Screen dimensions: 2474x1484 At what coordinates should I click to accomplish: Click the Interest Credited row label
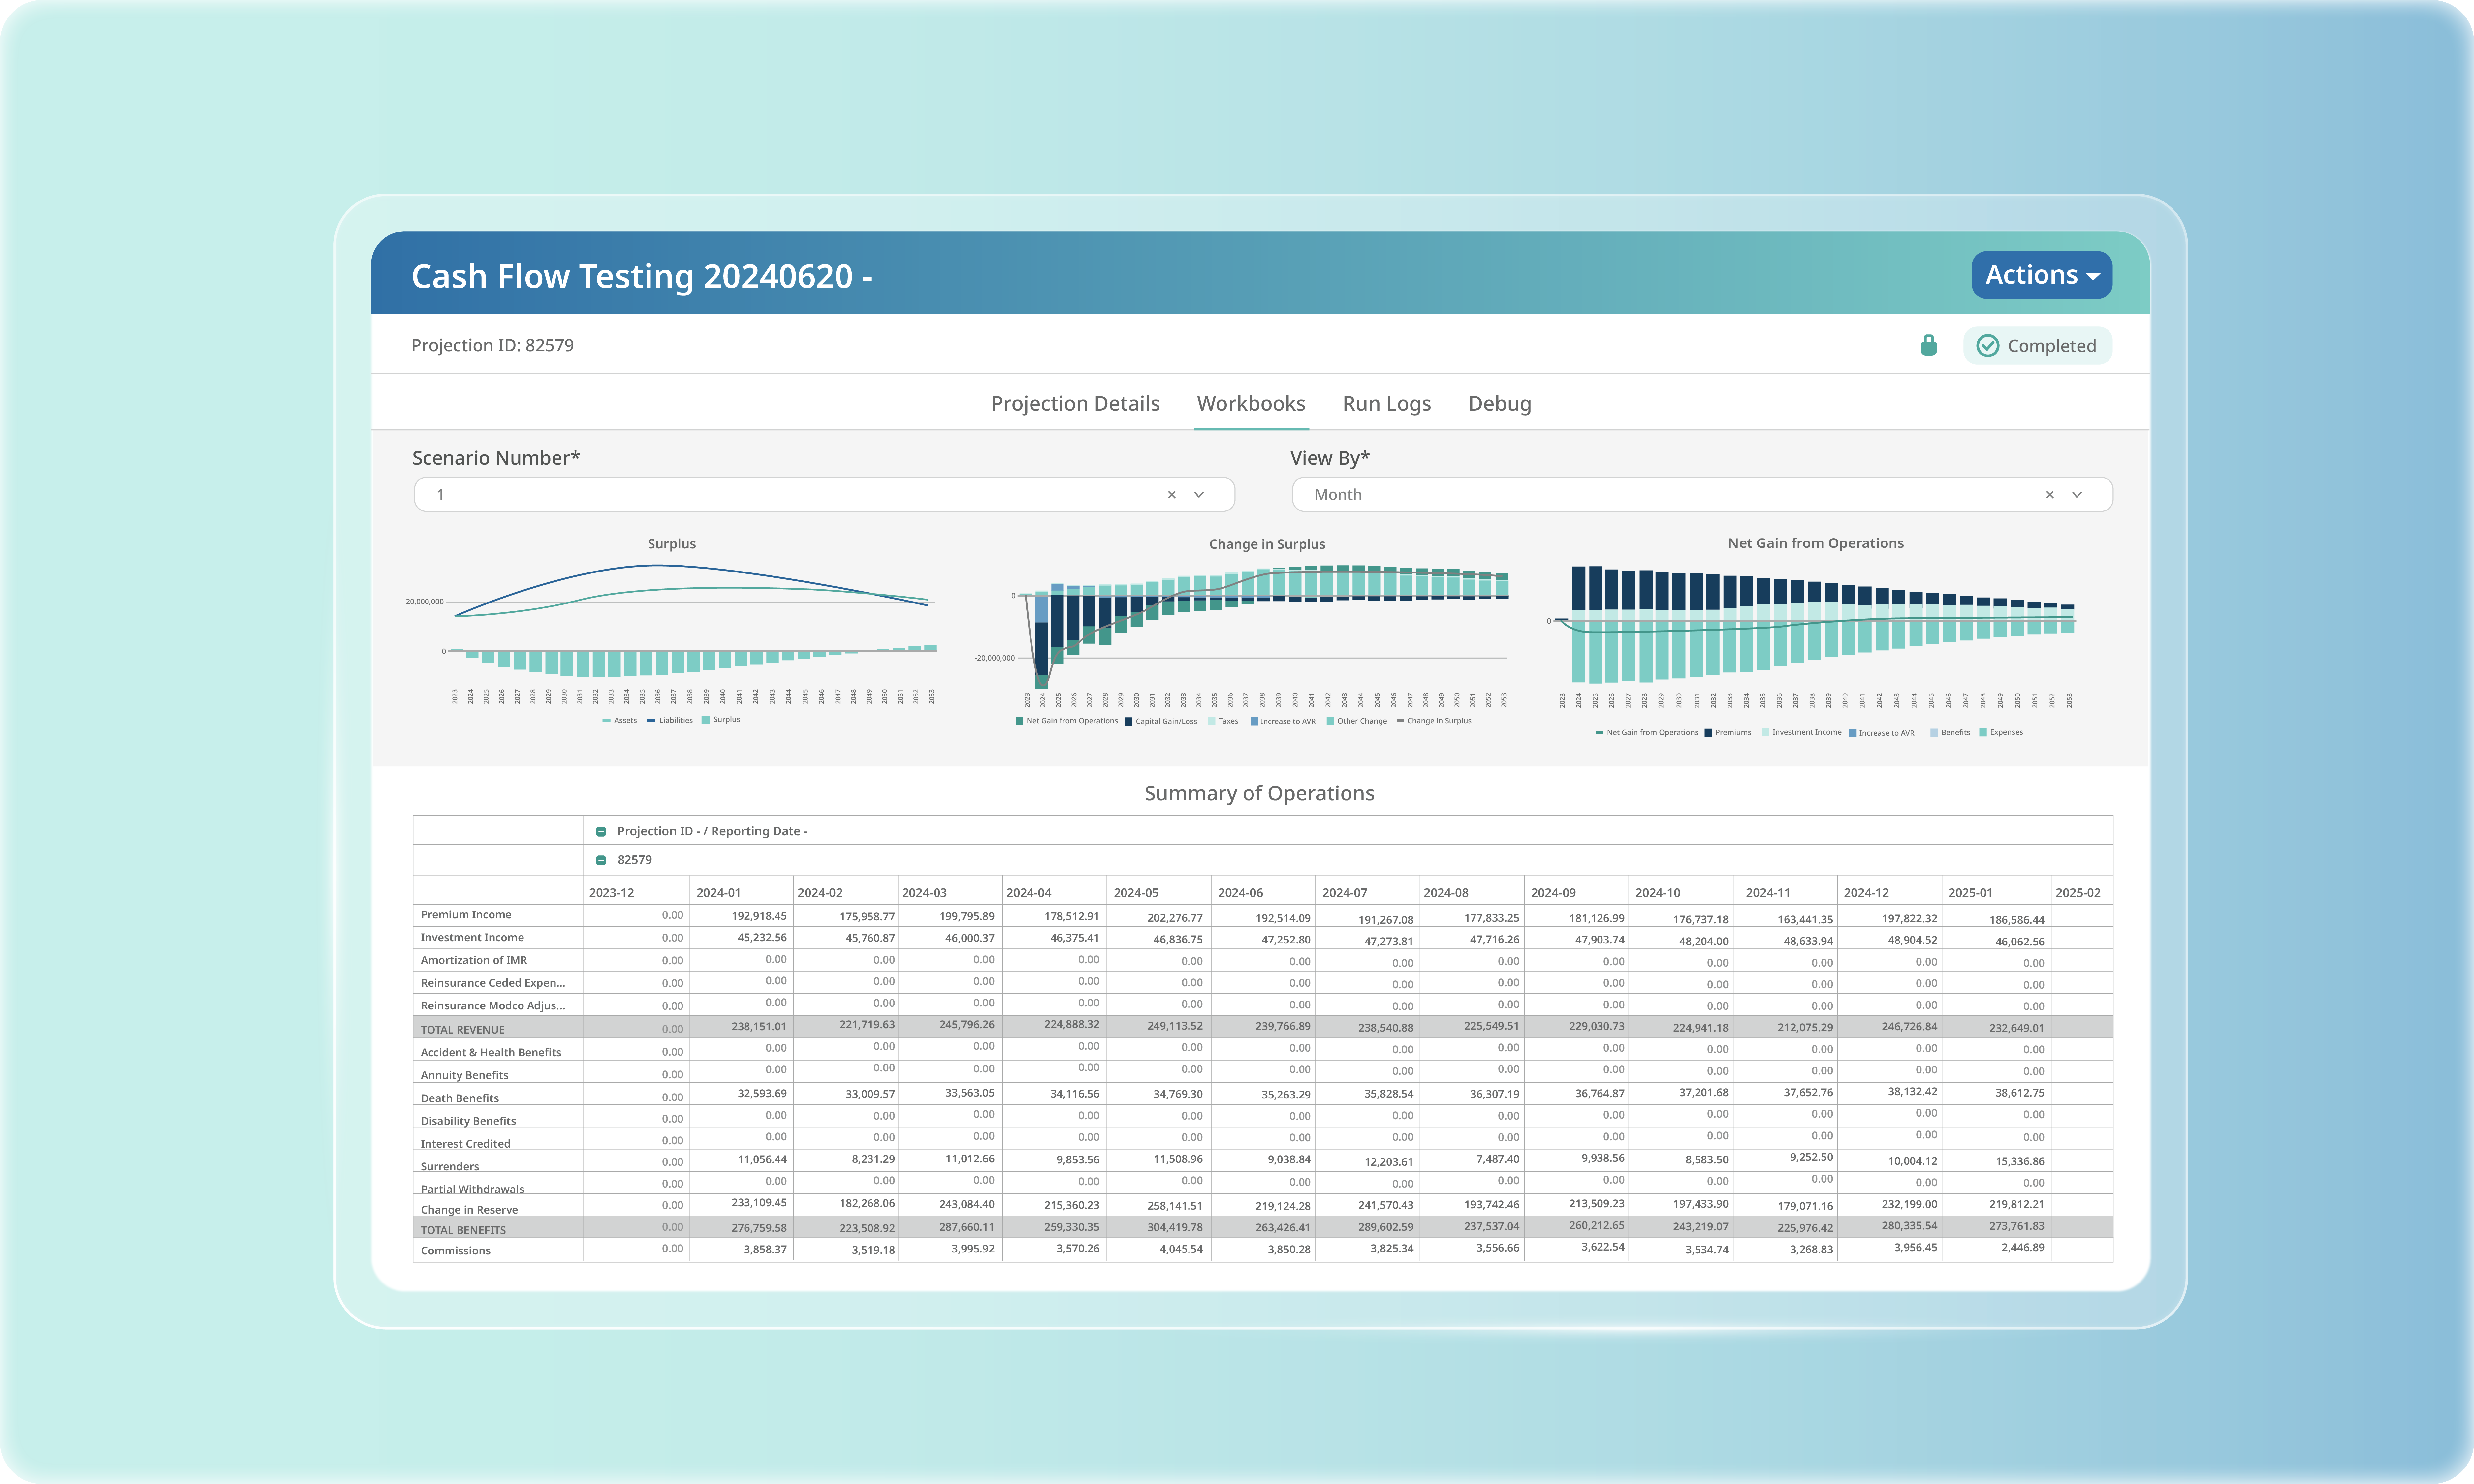click(466, 1144)
